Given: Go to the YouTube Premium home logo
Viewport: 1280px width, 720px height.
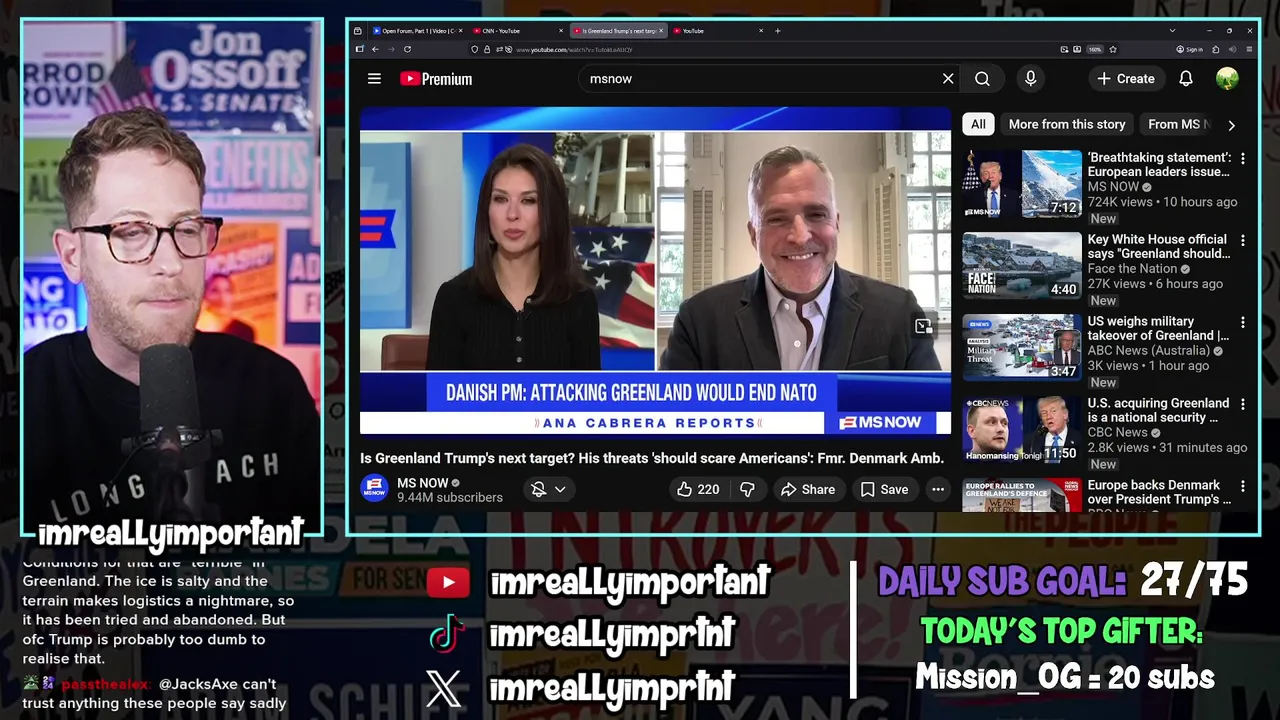Looking at the screenshot, I should click(x=436, y=79).
